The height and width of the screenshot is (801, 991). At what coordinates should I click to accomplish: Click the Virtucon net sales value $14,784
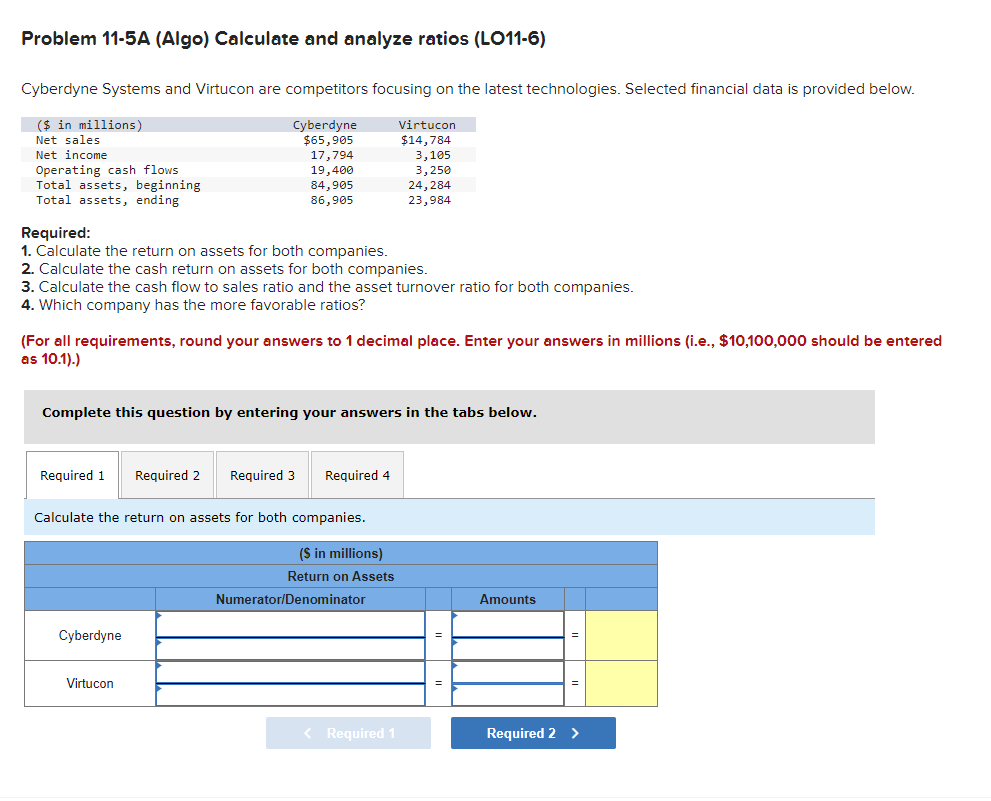425,140
